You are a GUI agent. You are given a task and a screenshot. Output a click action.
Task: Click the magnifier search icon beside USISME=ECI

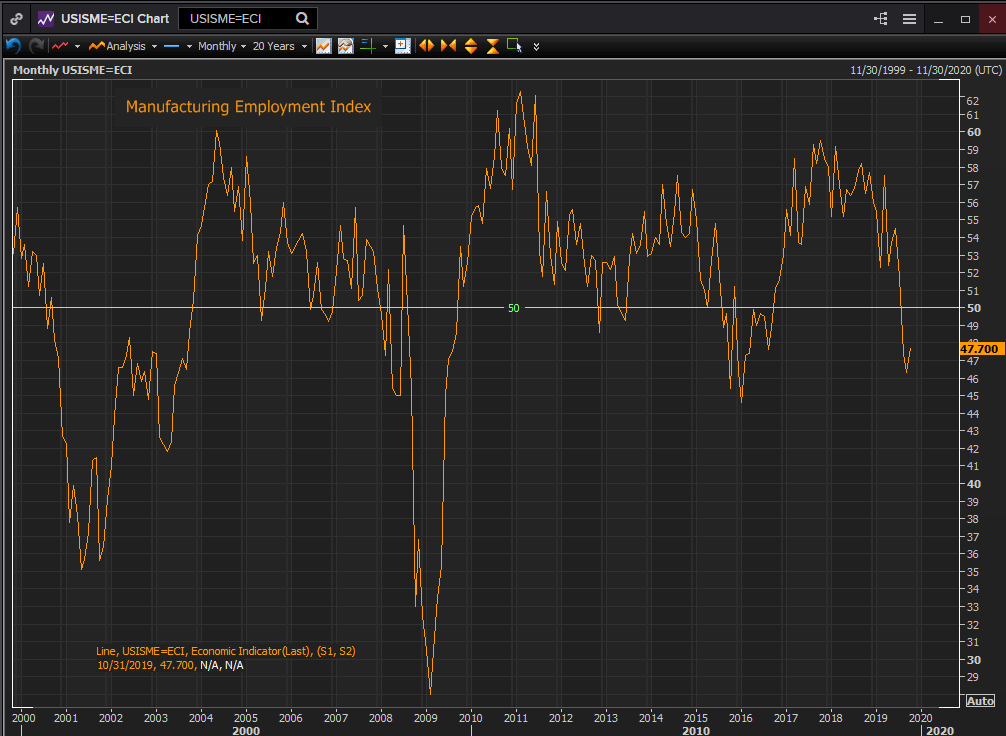pyautogui.click(x=303, y=18)
